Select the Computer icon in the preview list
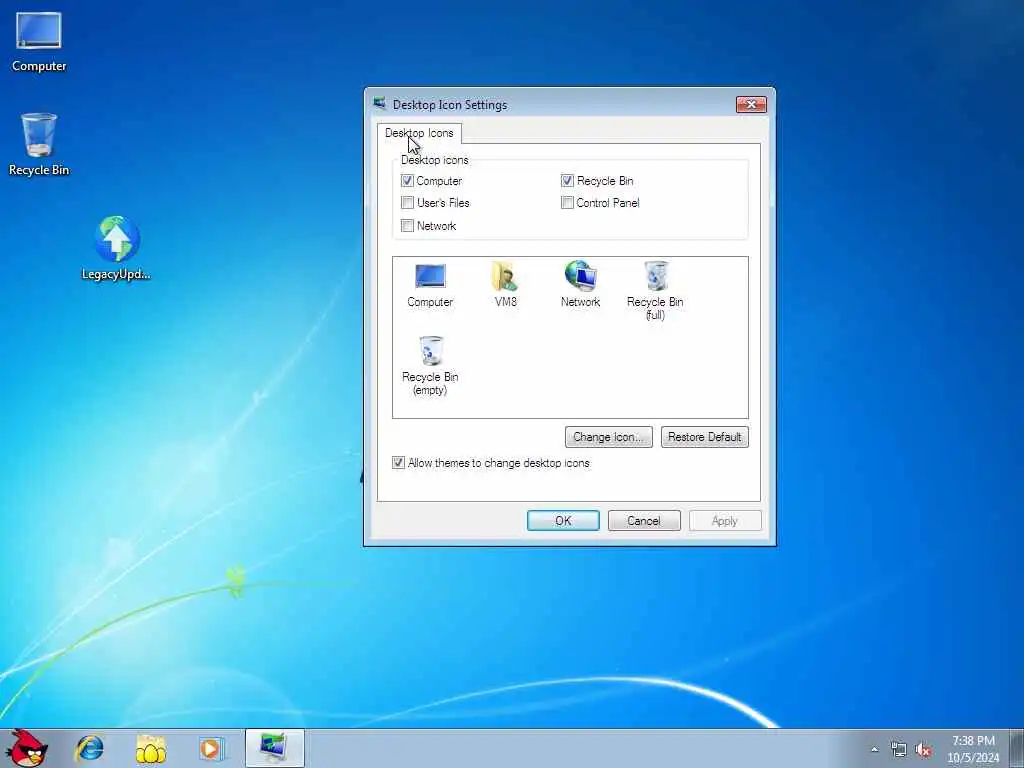The width and height of the screenshot is (1024, 768). pos(430,285)
